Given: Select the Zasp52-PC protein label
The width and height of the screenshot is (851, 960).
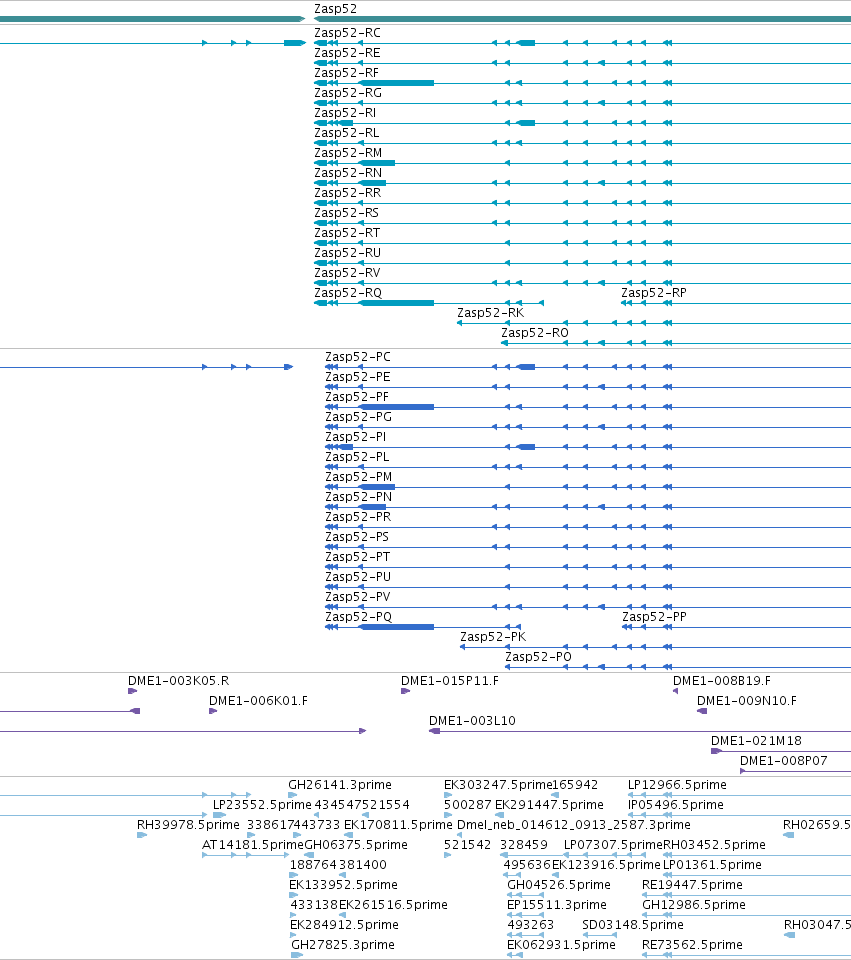Looking at the screenshot, I should click(358, 357).
